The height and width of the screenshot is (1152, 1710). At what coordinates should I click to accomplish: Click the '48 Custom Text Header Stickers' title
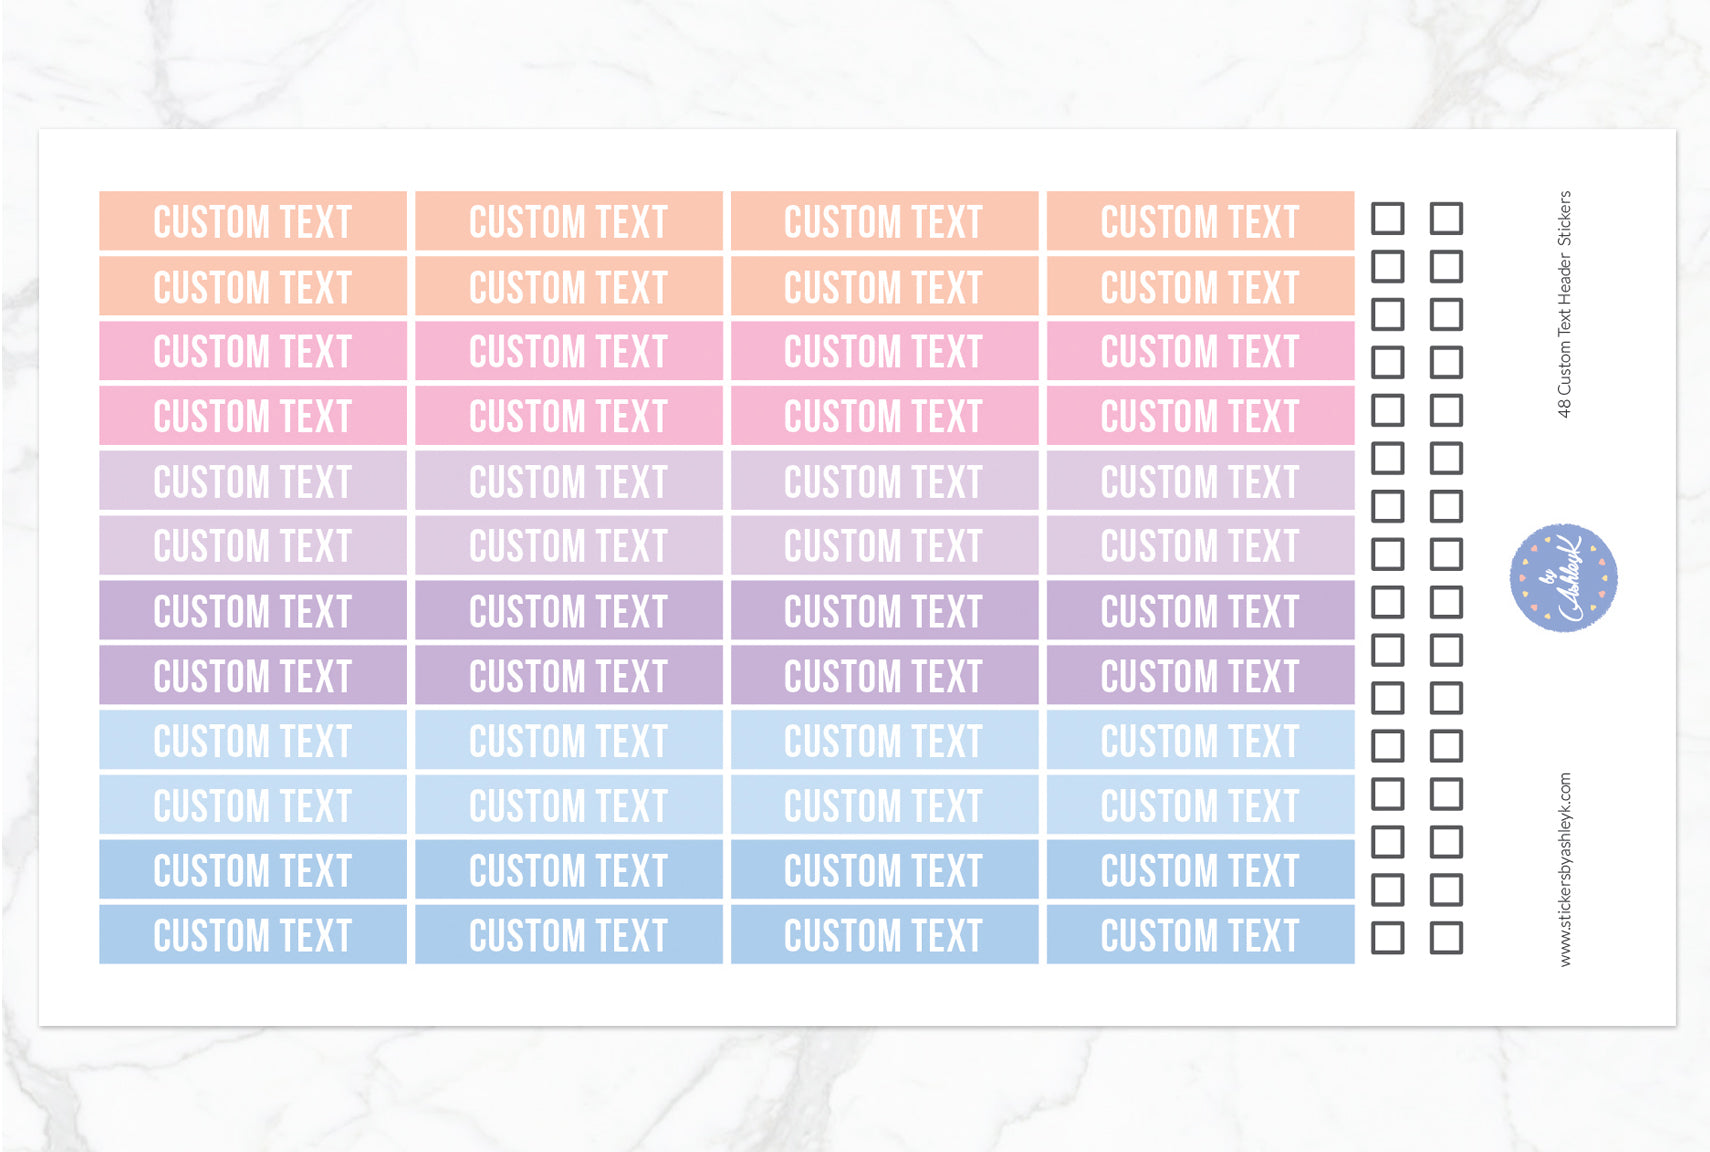pyautogui.click(x=1565, y=304)
